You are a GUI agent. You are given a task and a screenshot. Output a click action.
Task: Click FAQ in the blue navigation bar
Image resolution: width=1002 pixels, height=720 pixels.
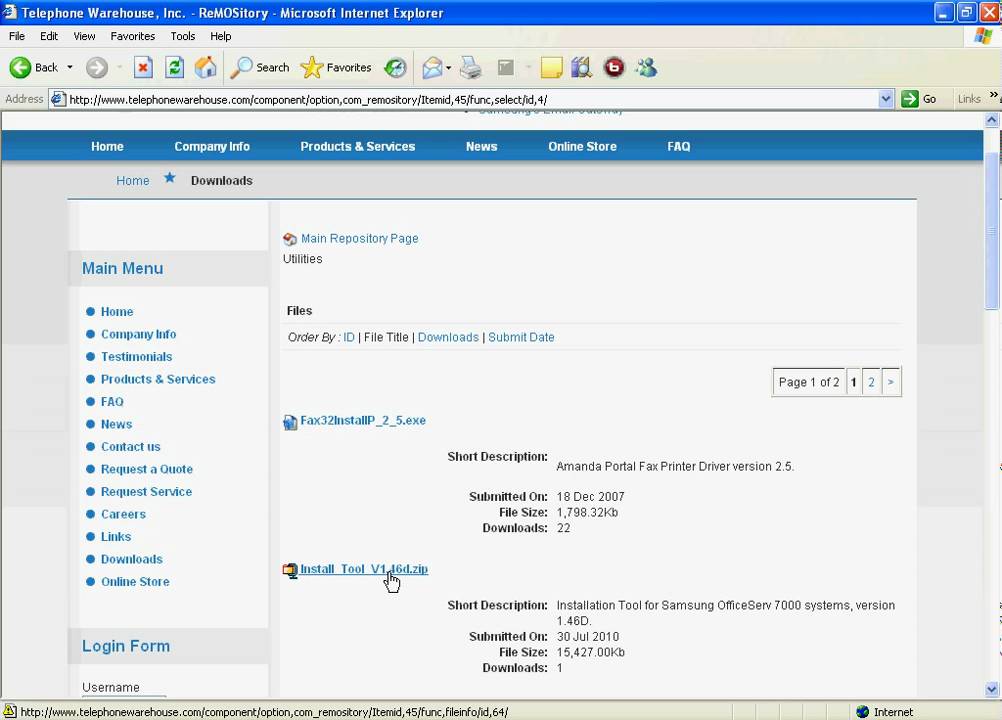pos(679,146)
